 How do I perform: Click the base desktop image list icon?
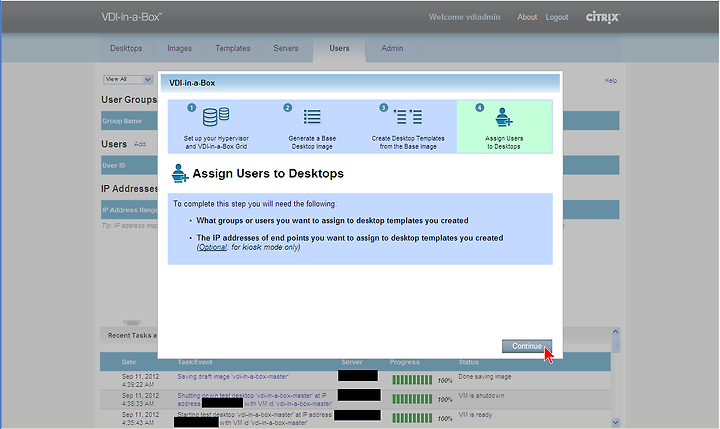tap(312, 117)
